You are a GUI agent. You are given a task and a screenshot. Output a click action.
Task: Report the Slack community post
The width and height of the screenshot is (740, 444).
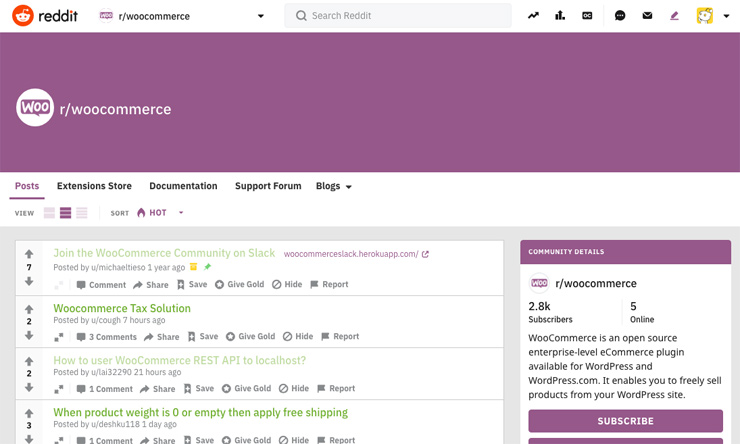click(x=329, y=285)
